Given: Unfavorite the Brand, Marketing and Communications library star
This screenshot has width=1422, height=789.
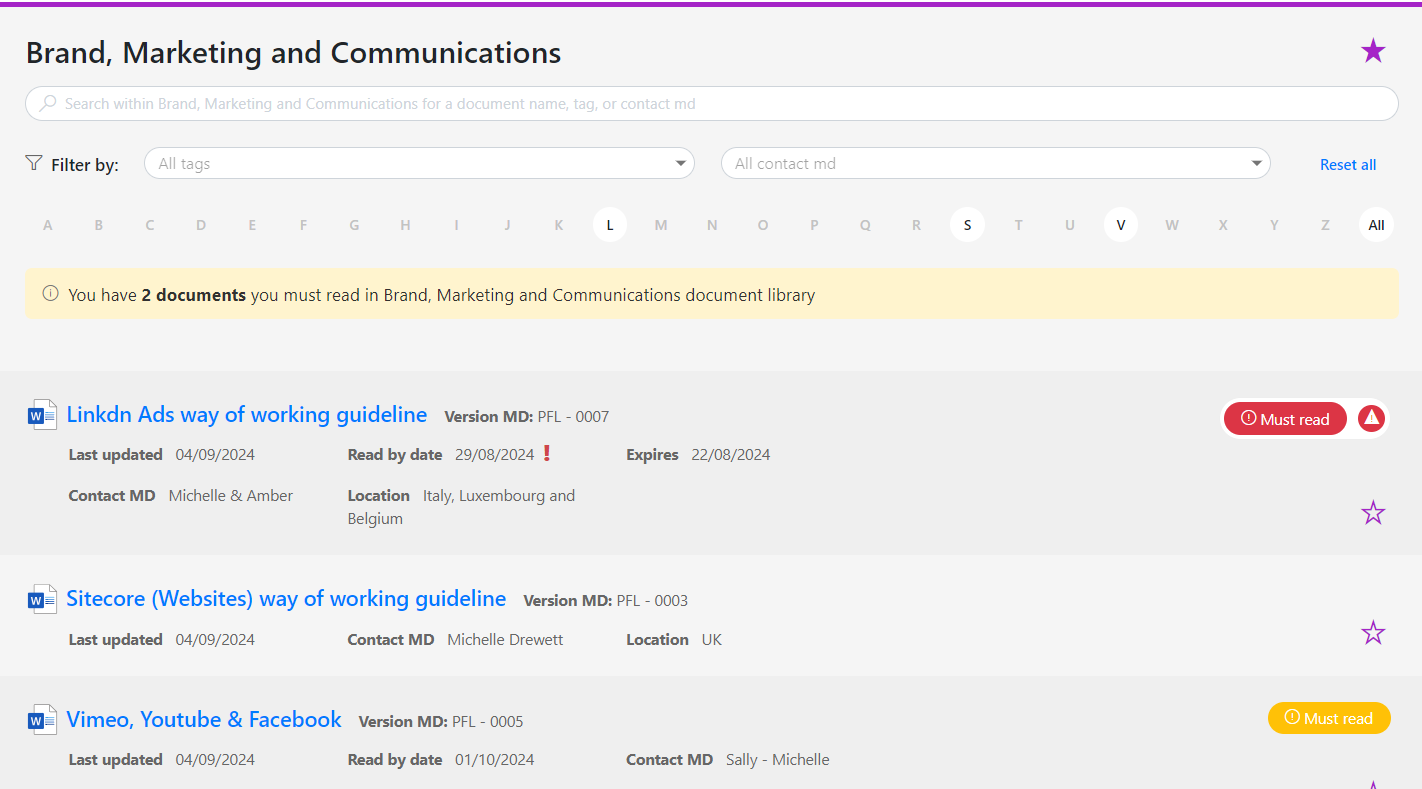Looking at the screenshot, I should coord(1373,51).
